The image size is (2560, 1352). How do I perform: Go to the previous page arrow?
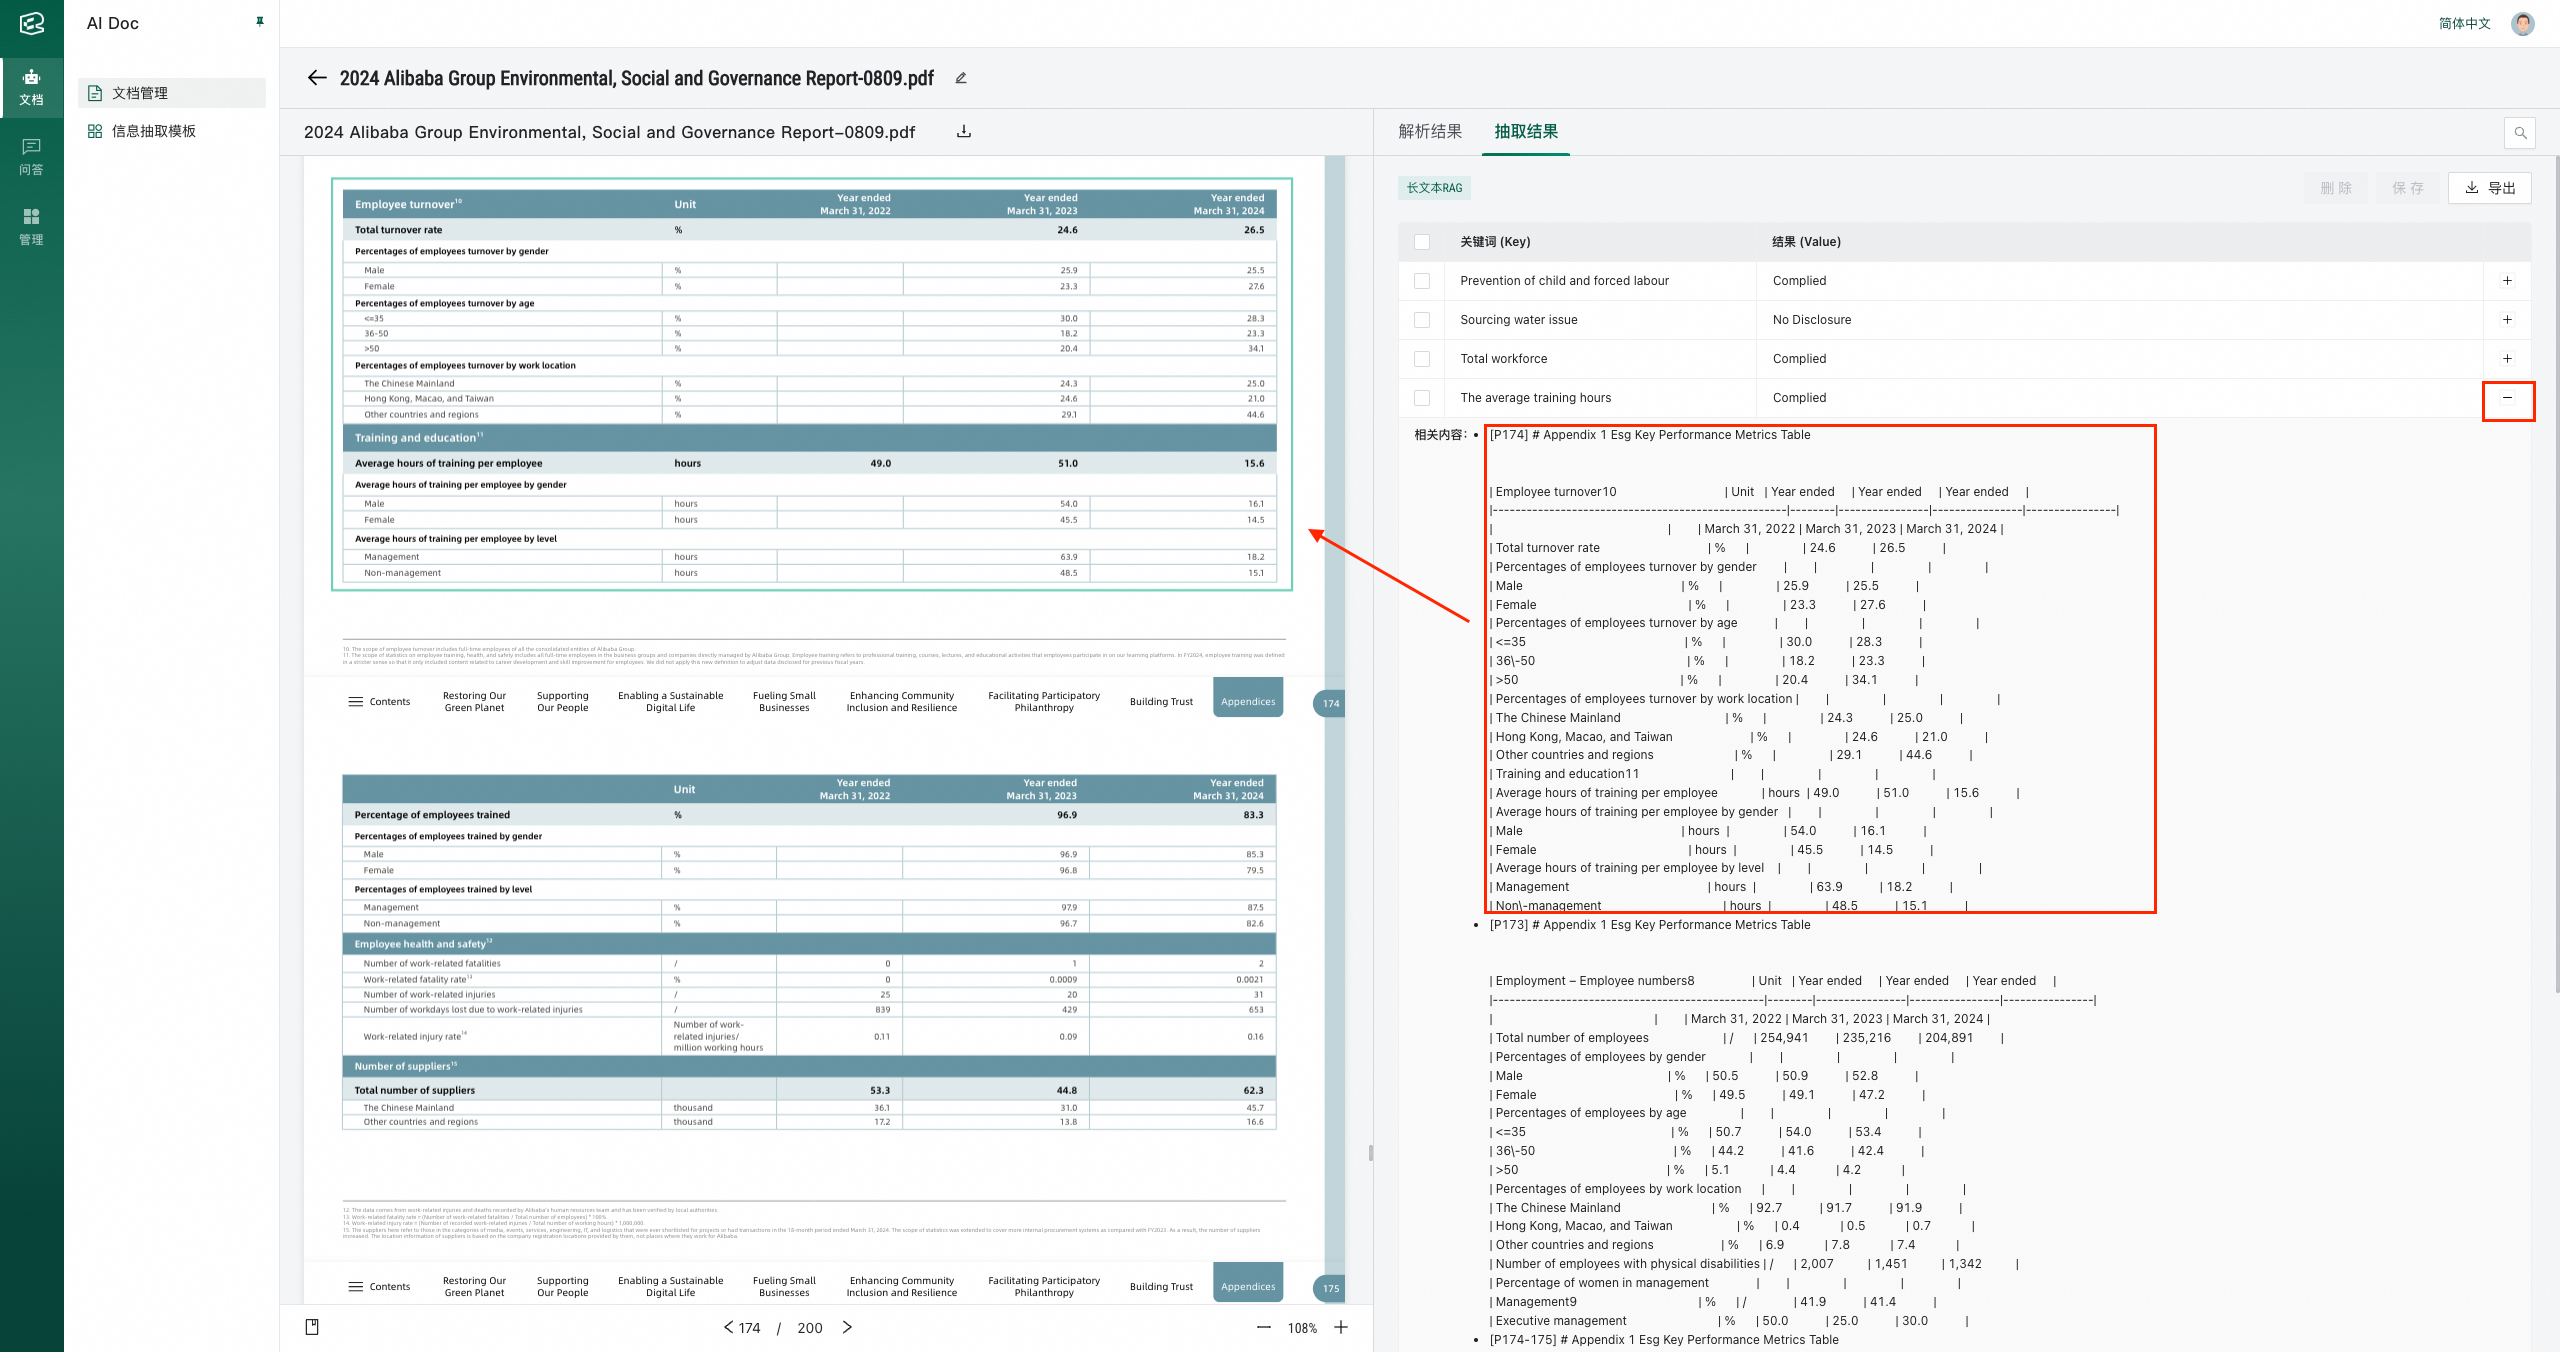pyautogui.click(x=728, y=1327)
